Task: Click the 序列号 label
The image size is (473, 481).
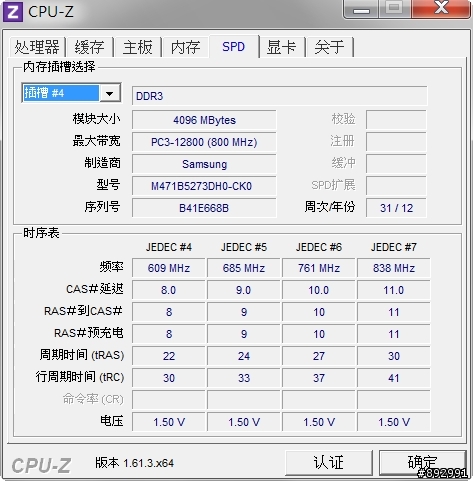Action: click(x=102, y=207)
